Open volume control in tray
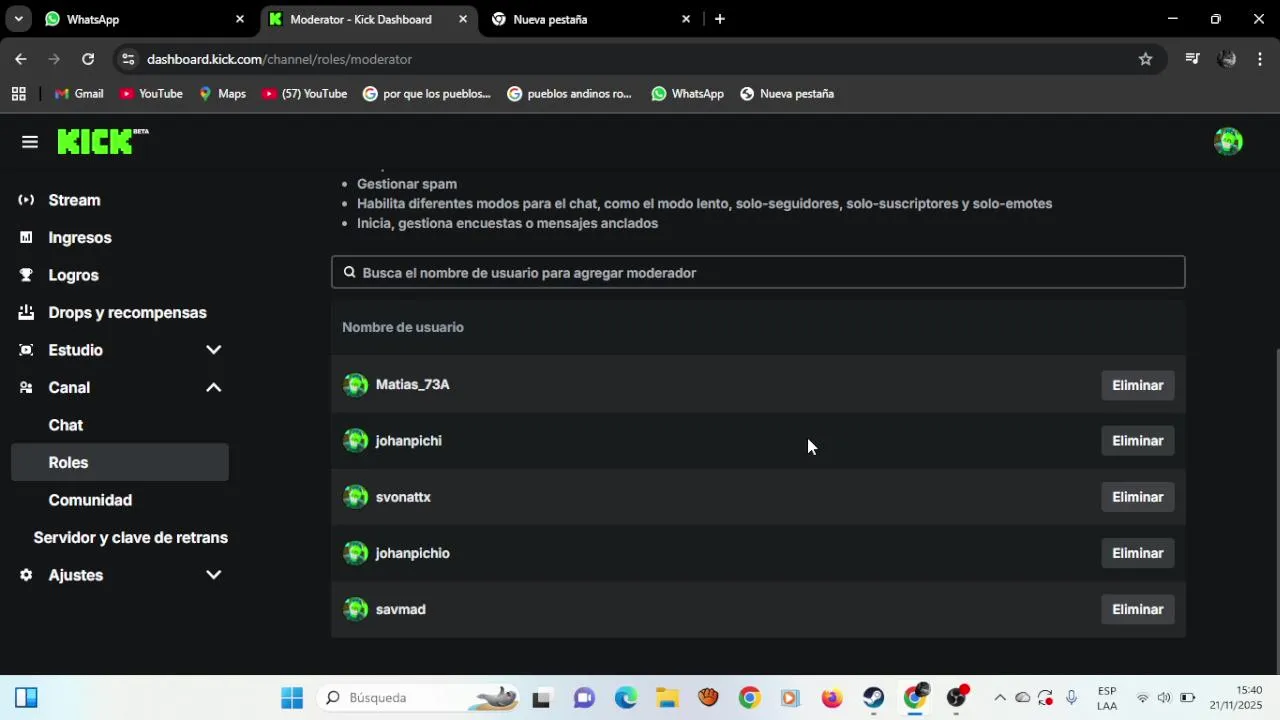Screen dimensions: 1280x720 tap(1164, 697)
